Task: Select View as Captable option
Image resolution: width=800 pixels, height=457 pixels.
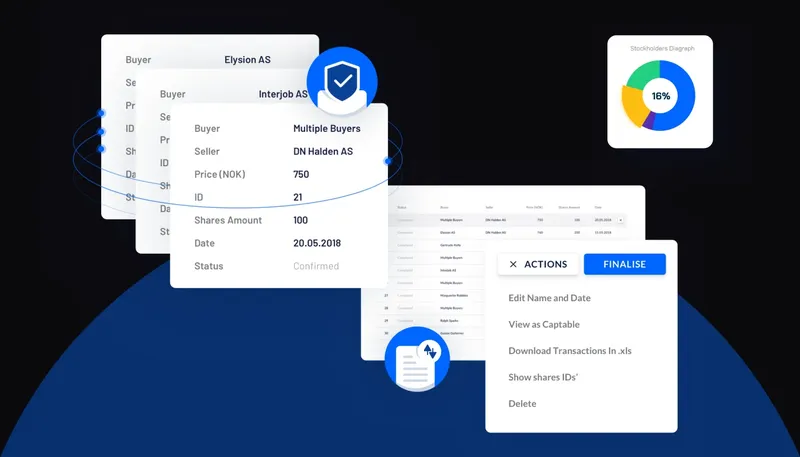Action: tap(544, 324)
